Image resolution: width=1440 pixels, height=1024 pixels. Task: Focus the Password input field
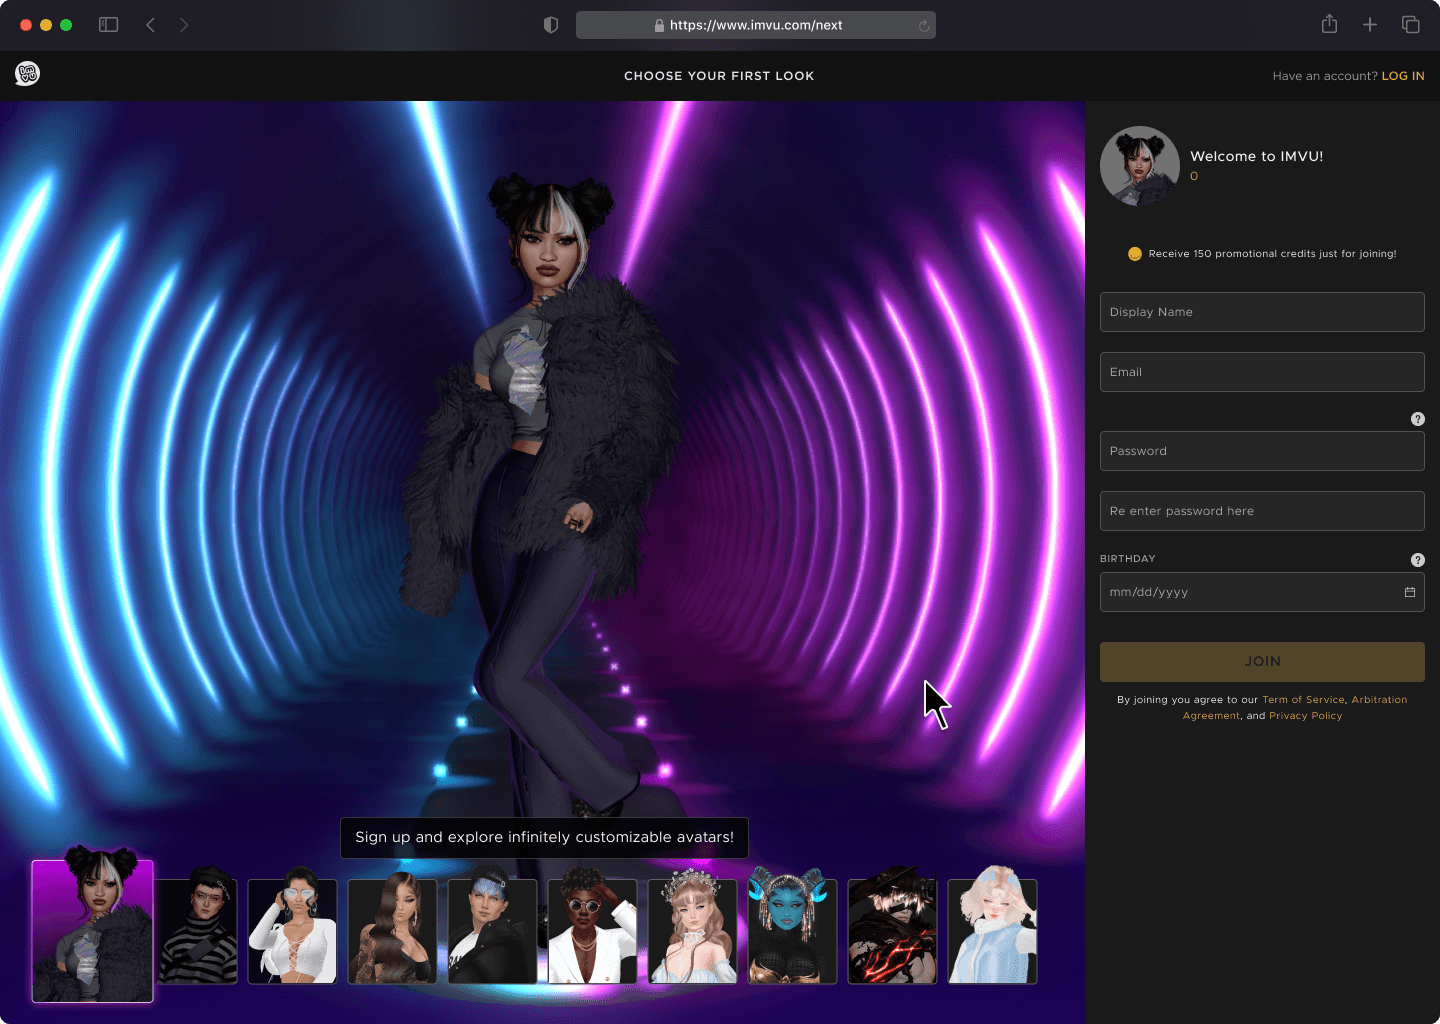pyautogui.click(x=1262, y=451)
